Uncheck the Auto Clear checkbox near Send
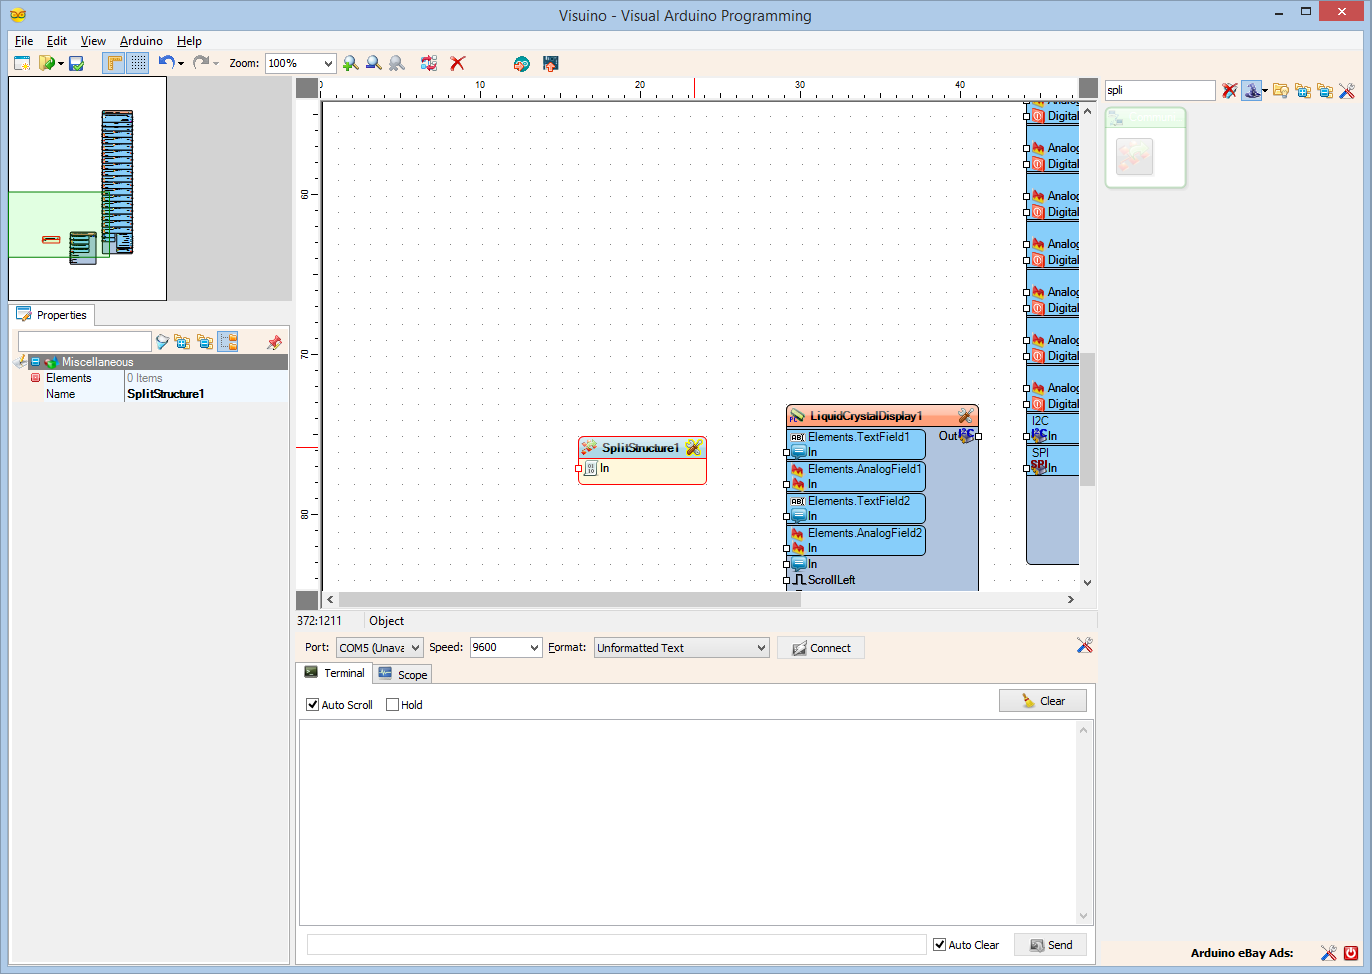Screen dimensions: 1372x974 938,944
